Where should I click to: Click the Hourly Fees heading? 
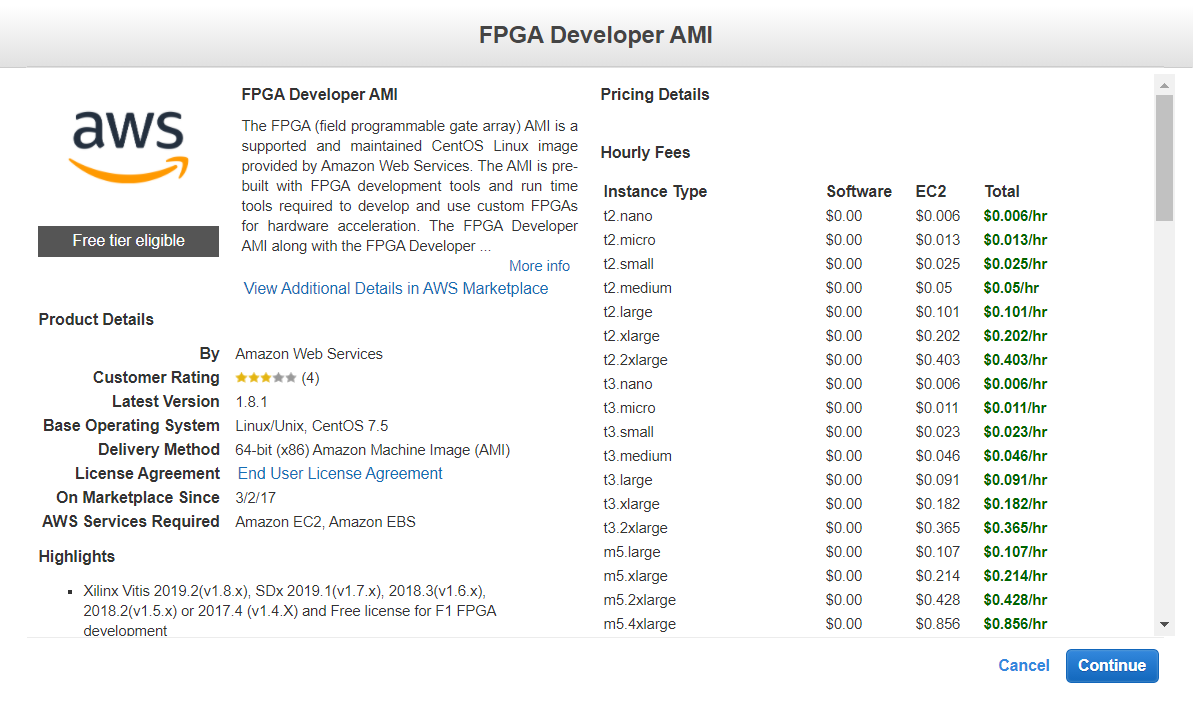(645, 153)
